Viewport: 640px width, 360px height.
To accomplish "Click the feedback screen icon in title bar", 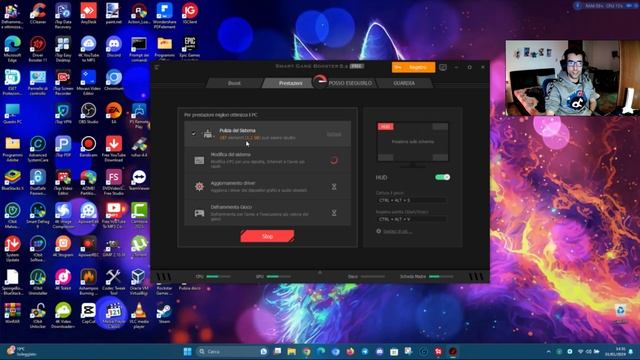I will 443,67.
